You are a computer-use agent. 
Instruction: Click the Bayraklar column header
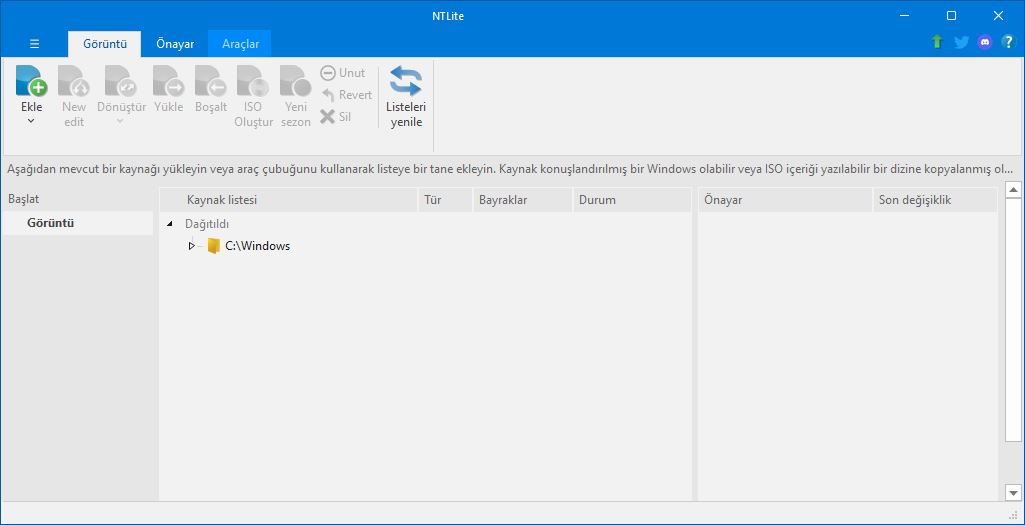522,200
